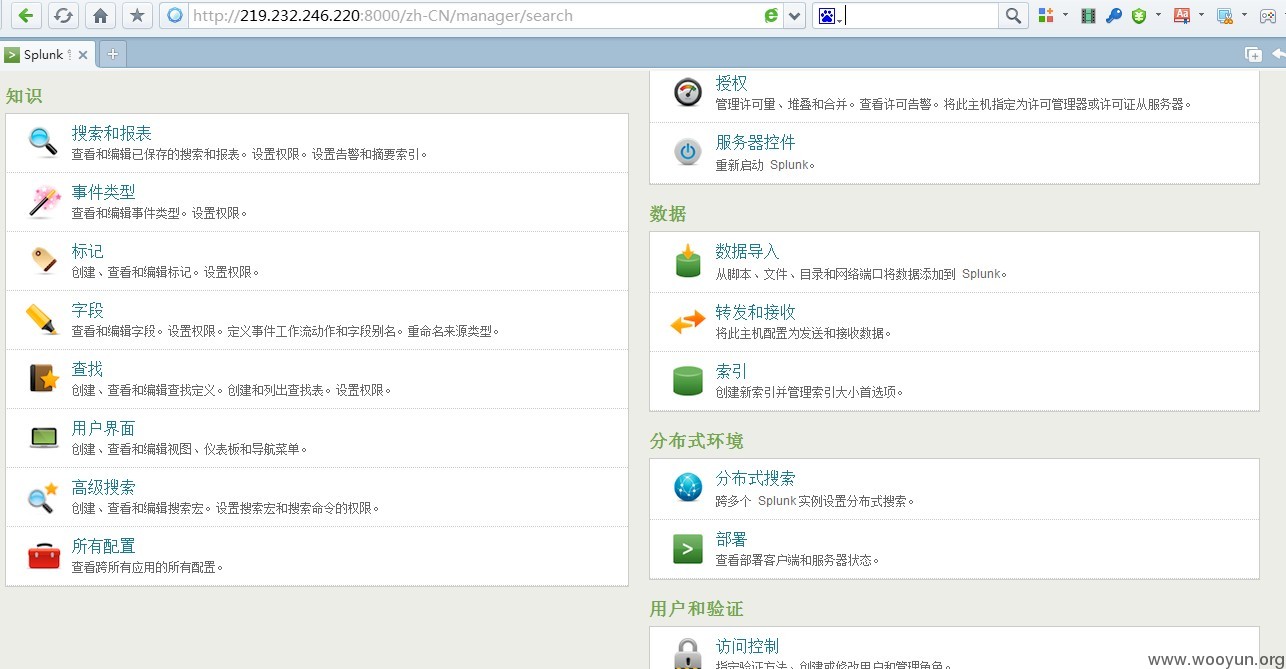This screenshot has width=1286, height=669.
Task: Open a new tab with plus button
Action: (x=112, y=54)
